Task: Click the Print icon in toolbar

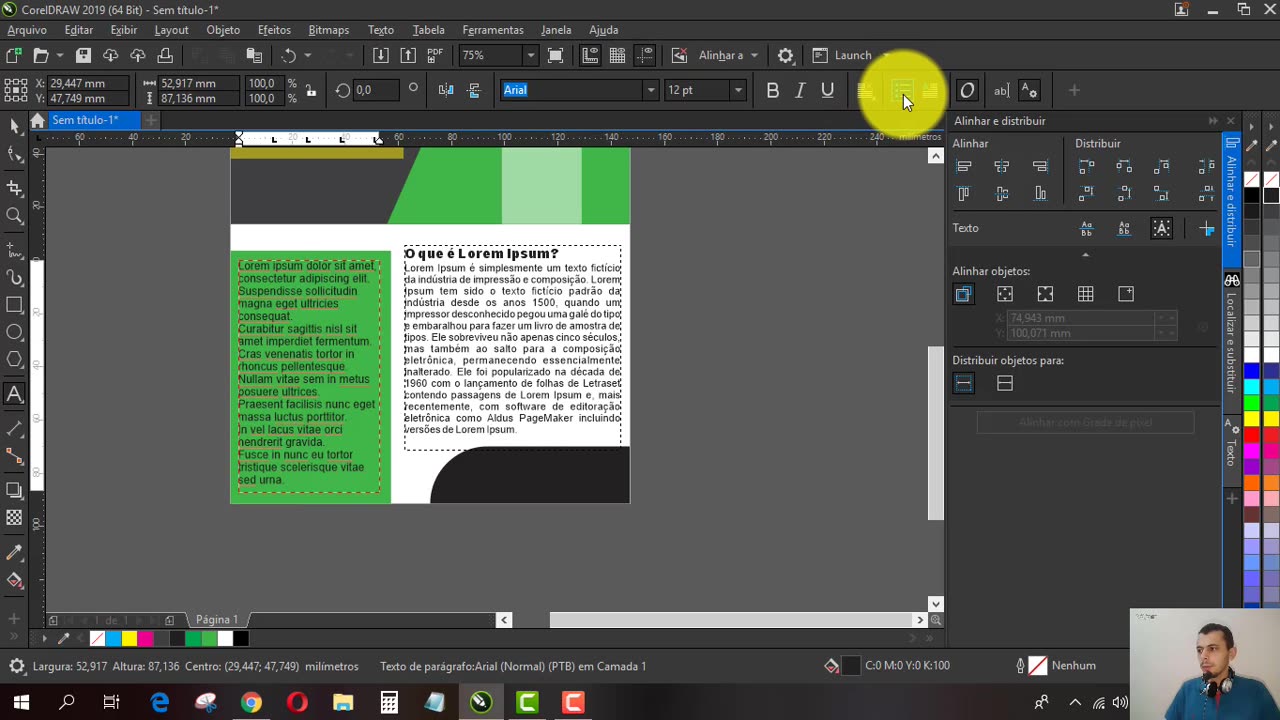Action: [165, 56]
